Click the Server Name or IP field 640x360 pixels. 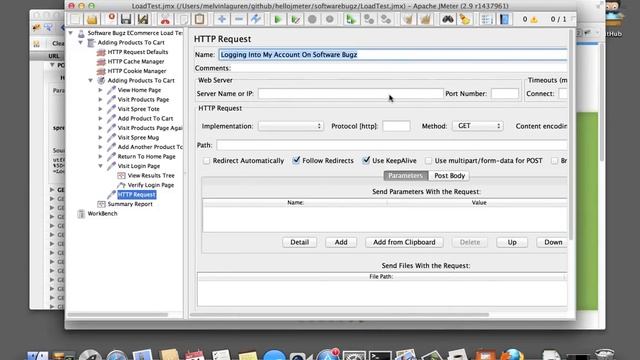click(351, 93)
